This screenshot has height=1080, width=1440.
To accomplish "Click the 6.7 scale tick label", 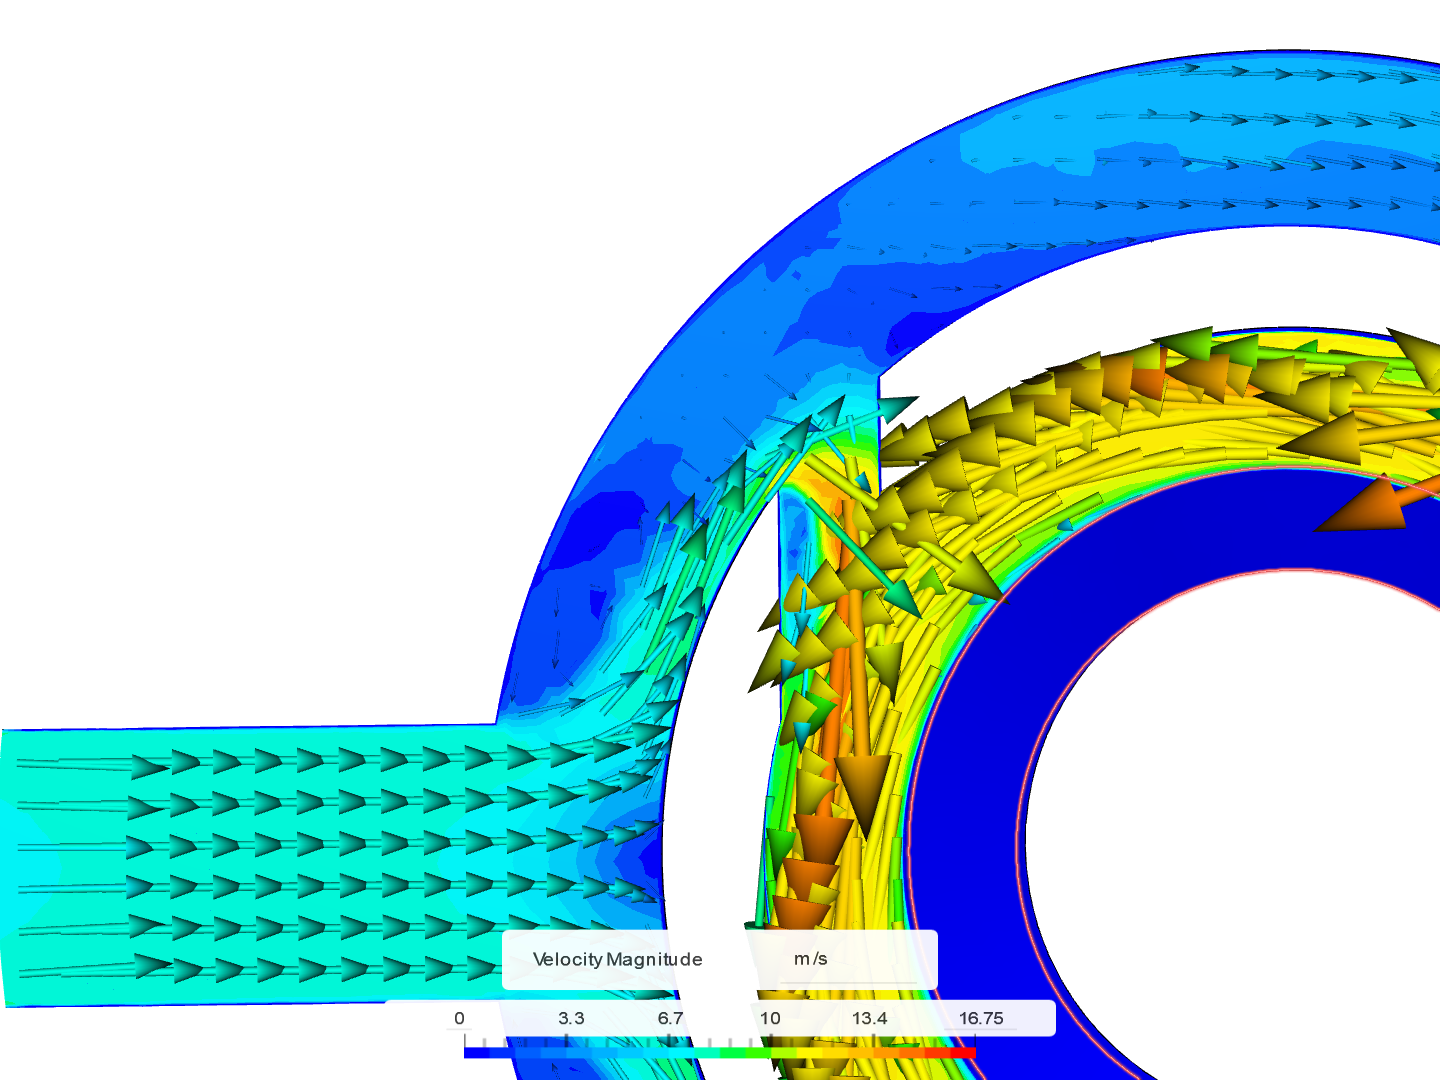I will 670,1018.
